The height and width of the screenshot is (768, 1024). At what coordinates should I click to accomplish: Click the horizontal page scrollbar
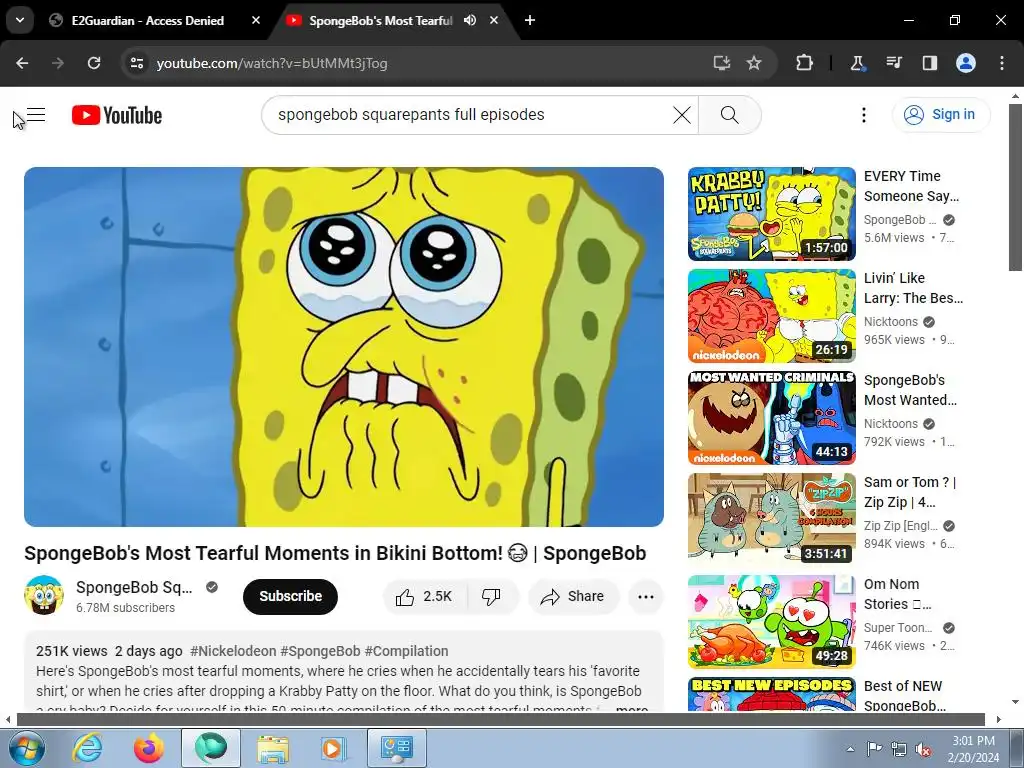point(501,720)
